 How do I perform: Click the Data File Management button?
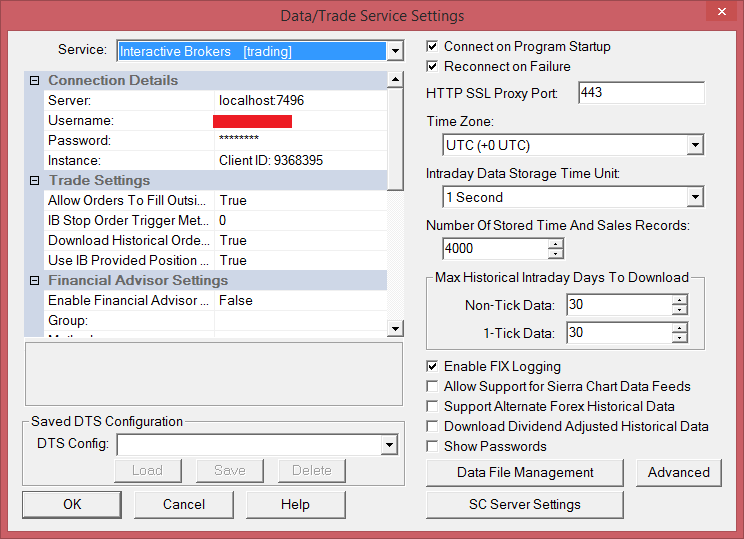(x=525, y=473)
